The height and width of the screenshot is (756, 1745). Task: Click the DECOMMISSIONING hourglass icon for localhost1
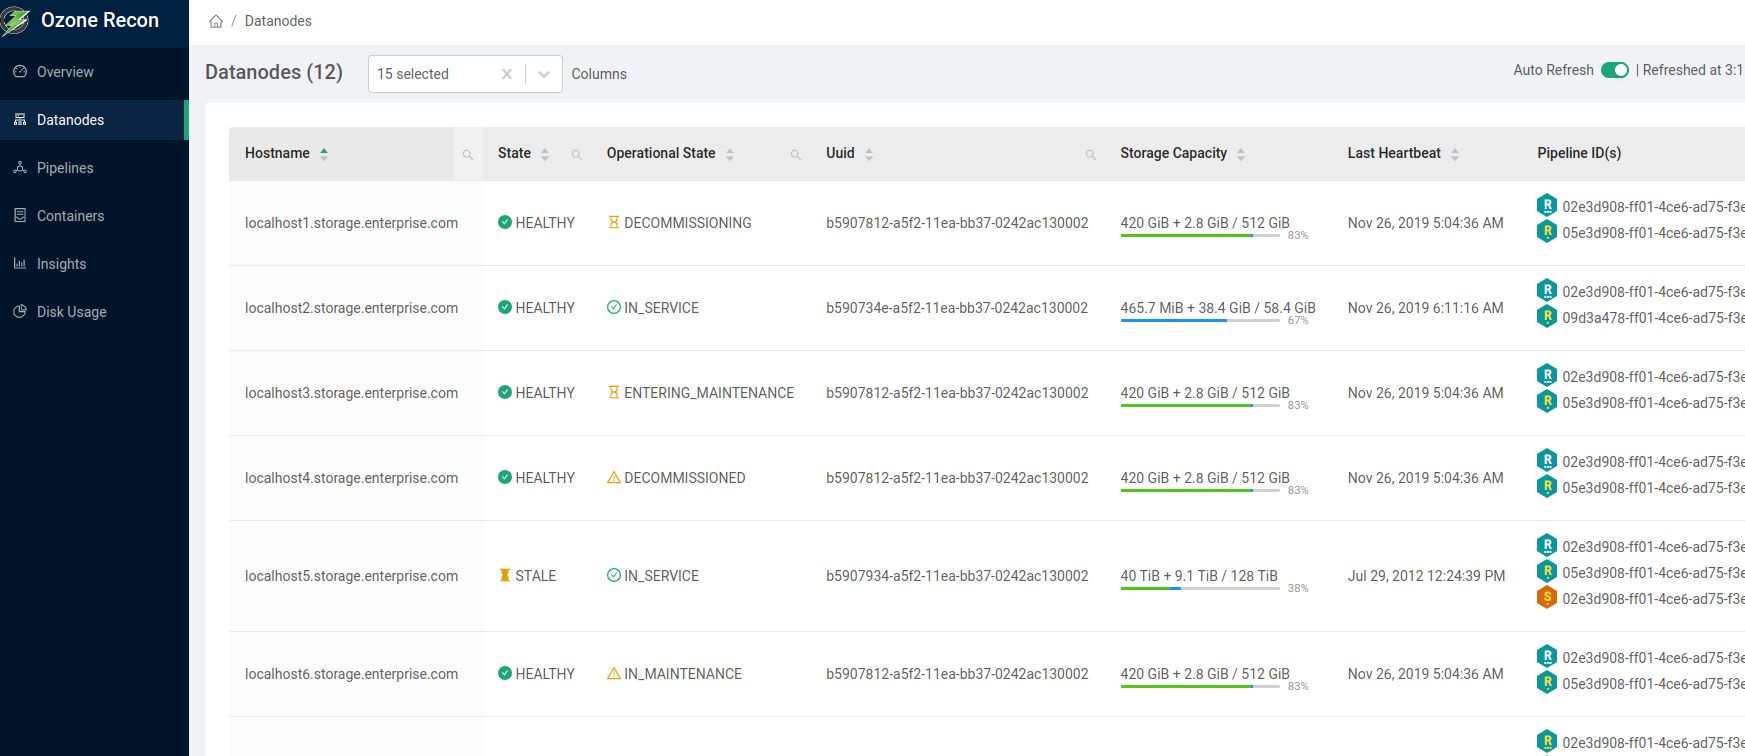tap(614, 223)
